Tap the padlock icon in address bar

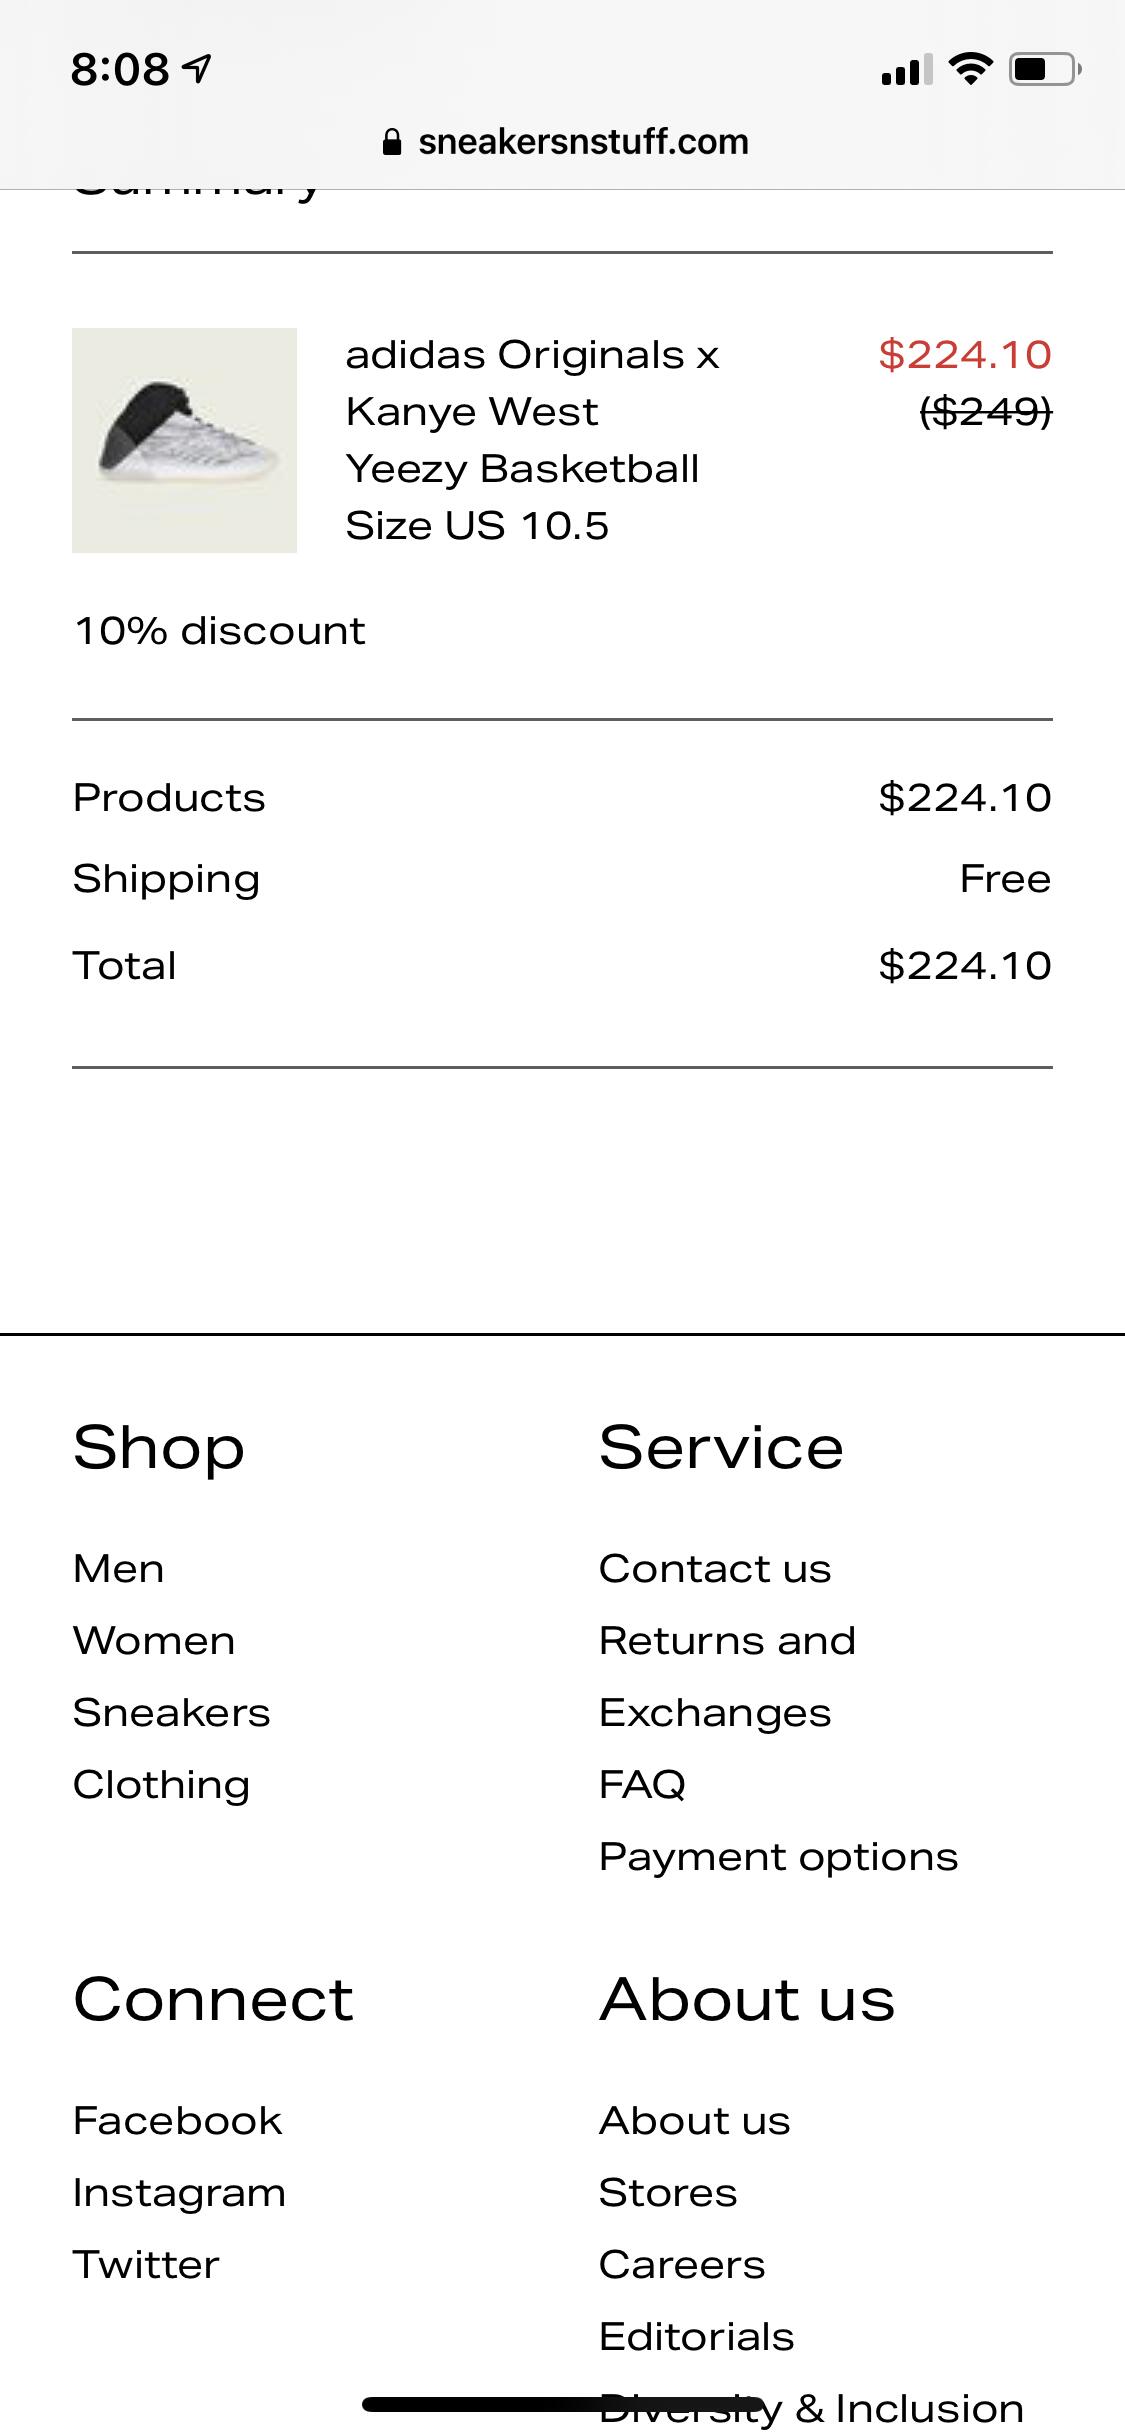[x=392, y=143]
